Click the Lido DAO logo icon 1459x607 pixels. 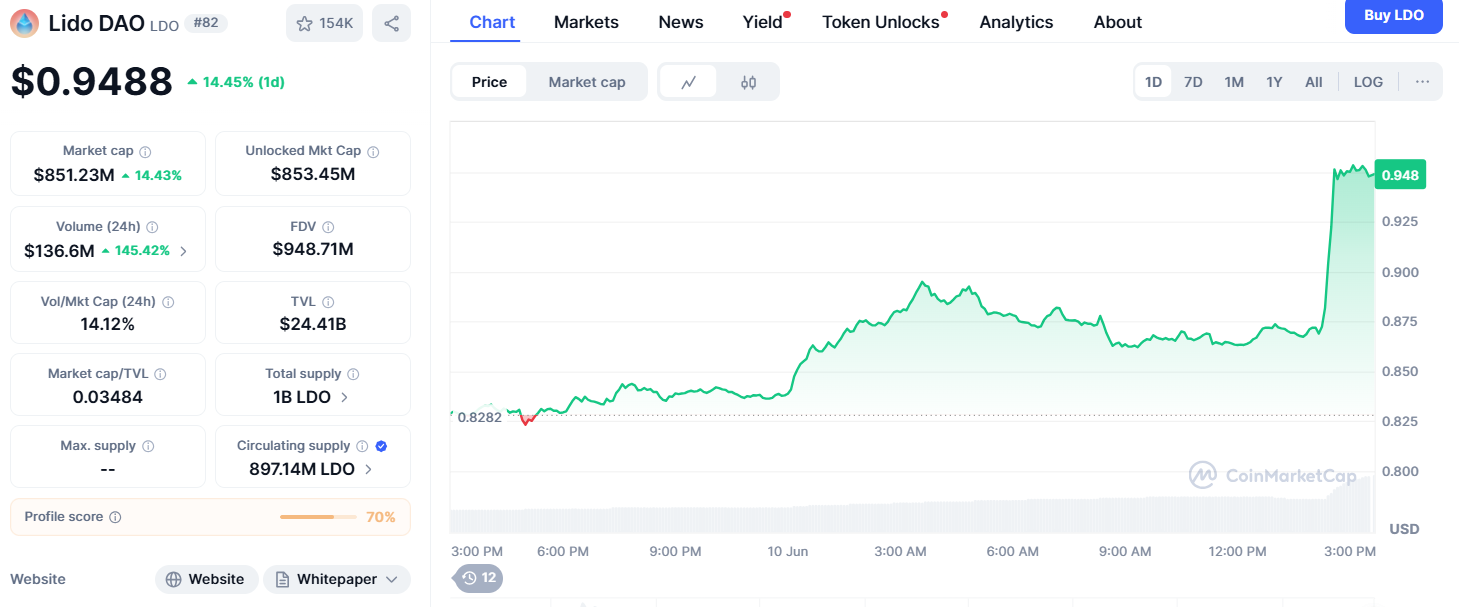(24, 23)
